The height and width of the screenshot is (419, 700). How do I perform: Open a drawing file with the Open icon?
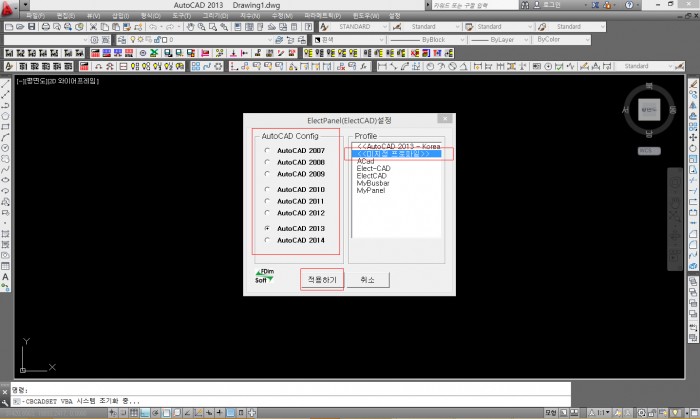point(20,27)
